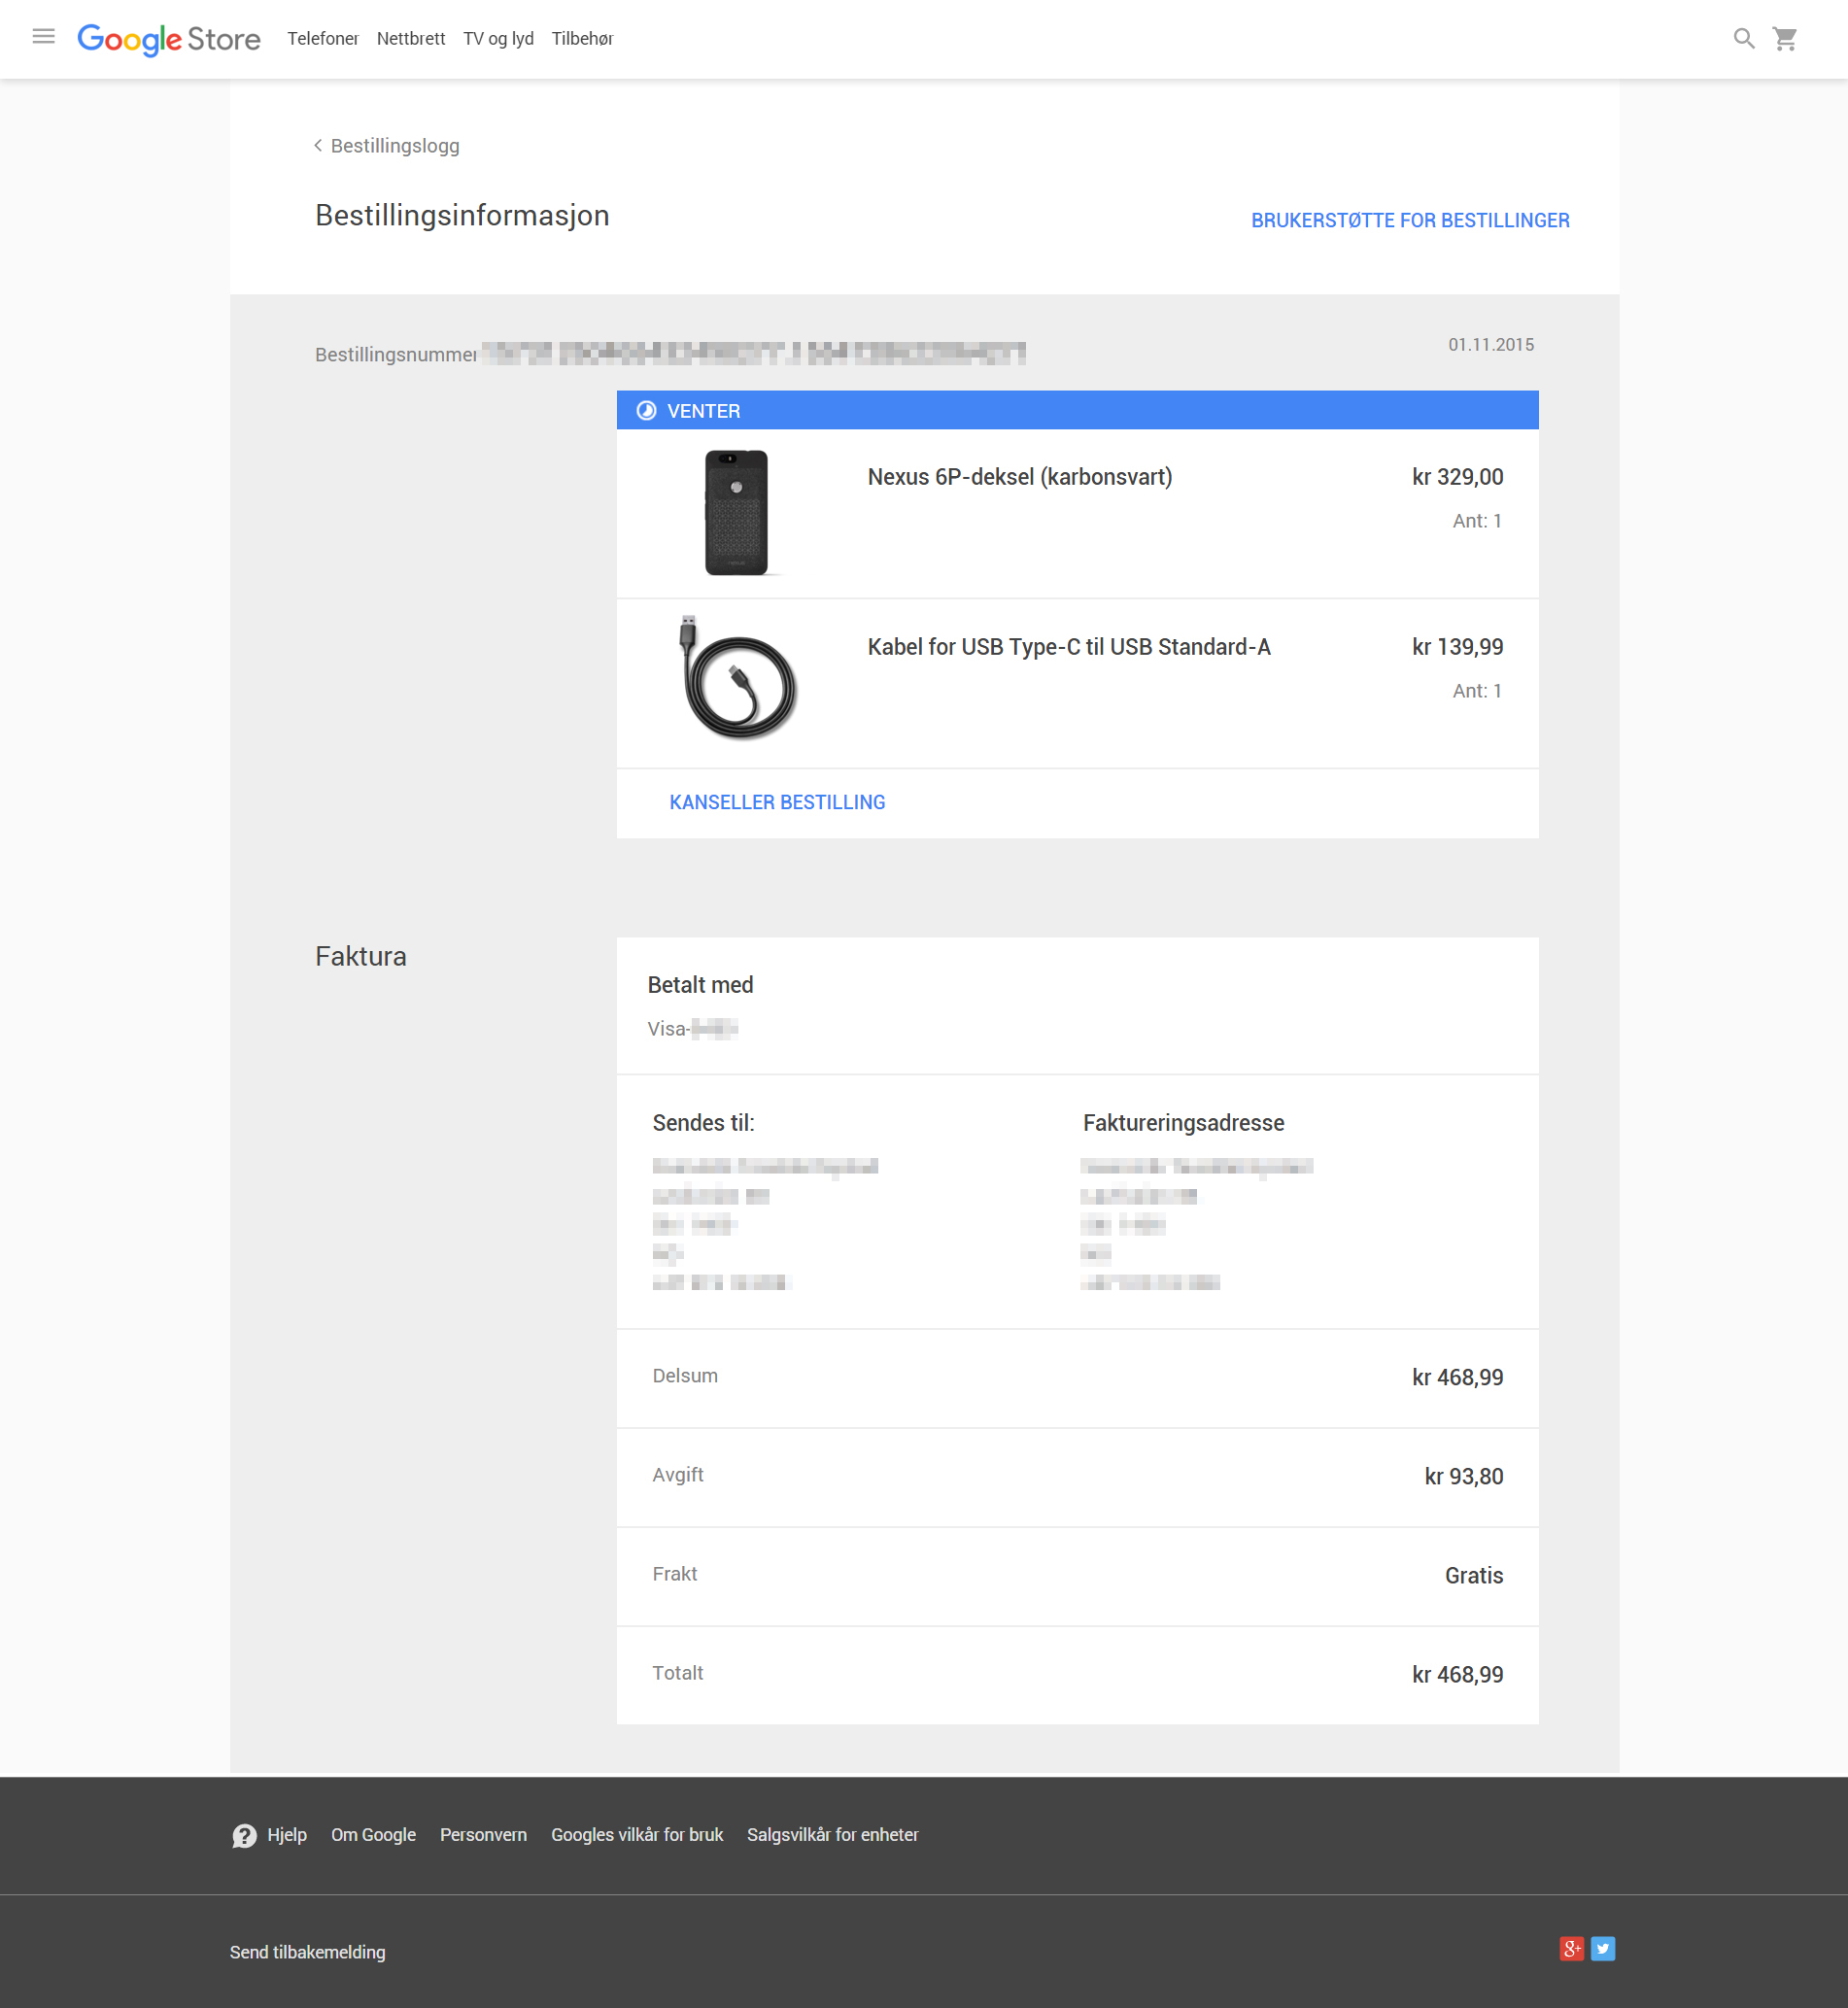This screenshot has height=2008, width=1848.
Task: Click the Delsum amount kr 468,99
Action: [1457, 1377]
